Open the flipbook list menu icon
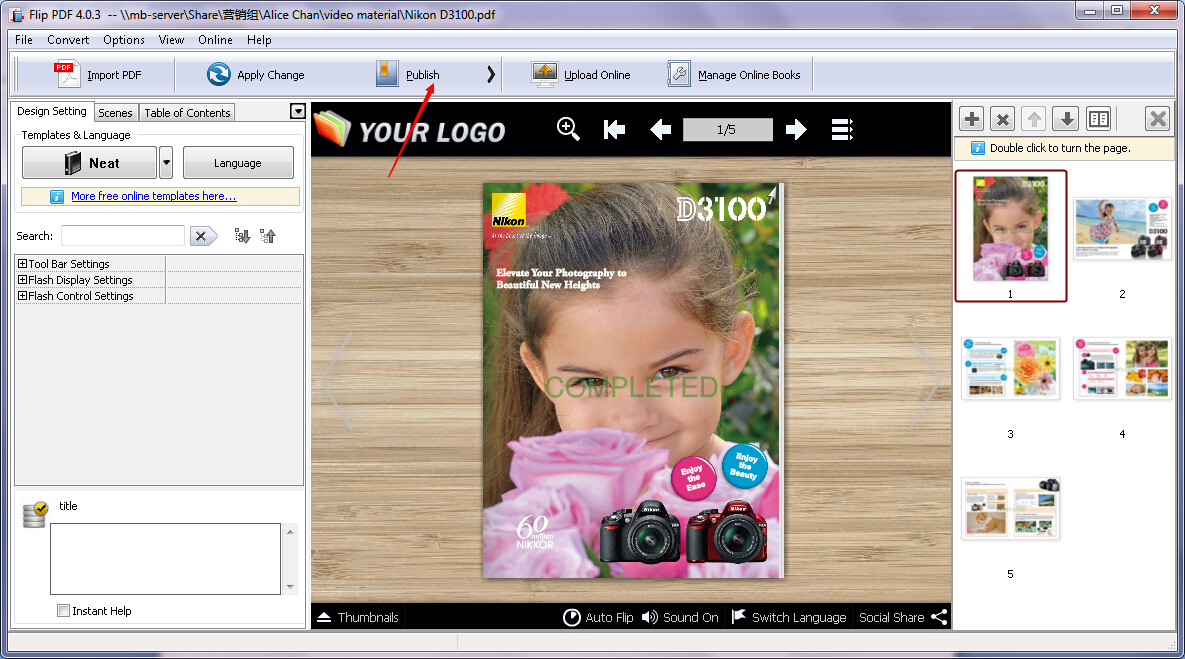This screenshot has height=659, width=1185. point(842,130)
